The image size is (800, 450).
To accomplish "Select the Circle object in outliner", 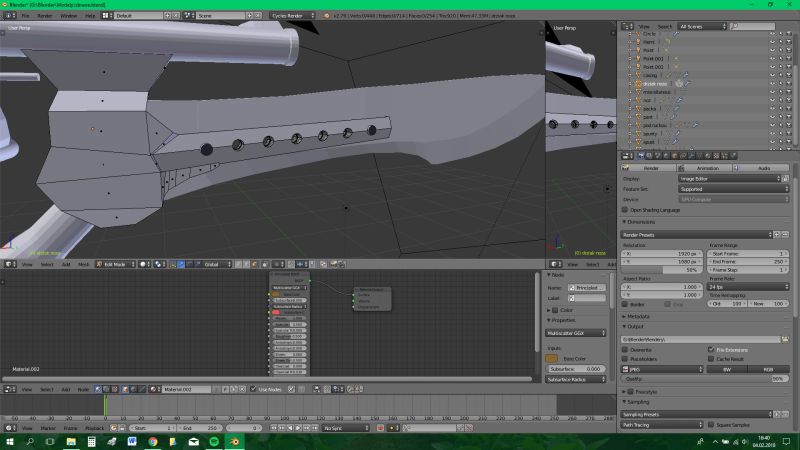I will (x=649, y=34).
